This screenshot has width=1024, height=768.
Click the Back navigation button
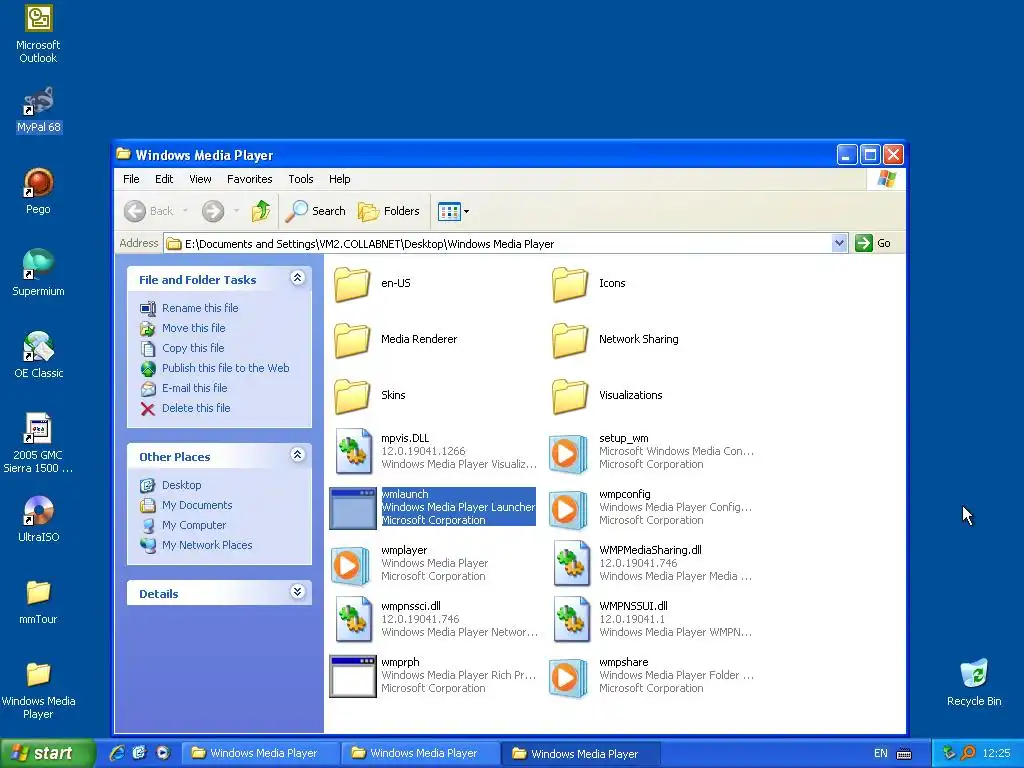[150, 211]
